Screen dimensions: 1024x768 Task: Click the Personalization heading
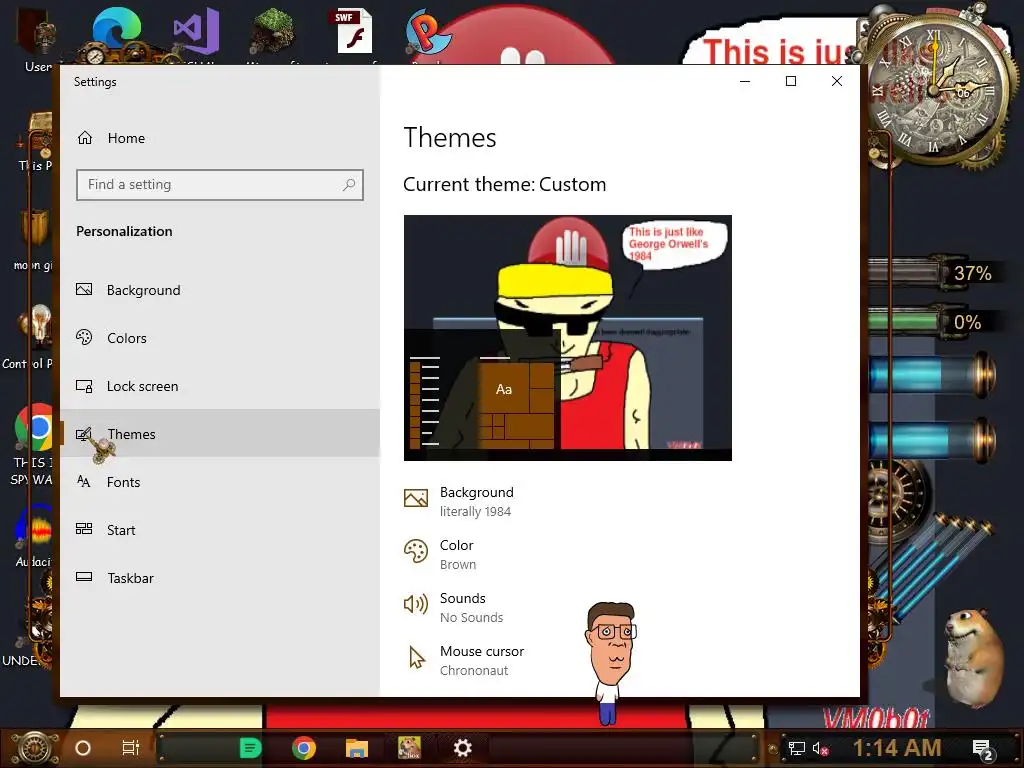(x=124, y=231)
